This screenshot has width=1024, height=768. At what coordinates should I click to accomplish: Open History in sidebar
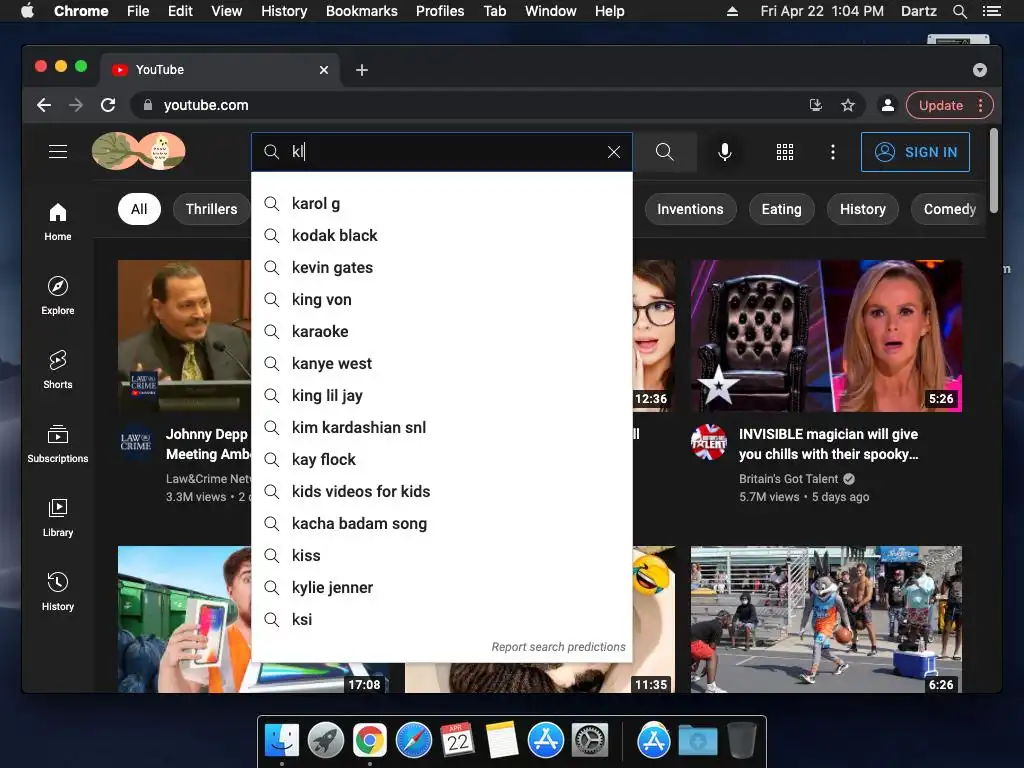click(58, 592)
